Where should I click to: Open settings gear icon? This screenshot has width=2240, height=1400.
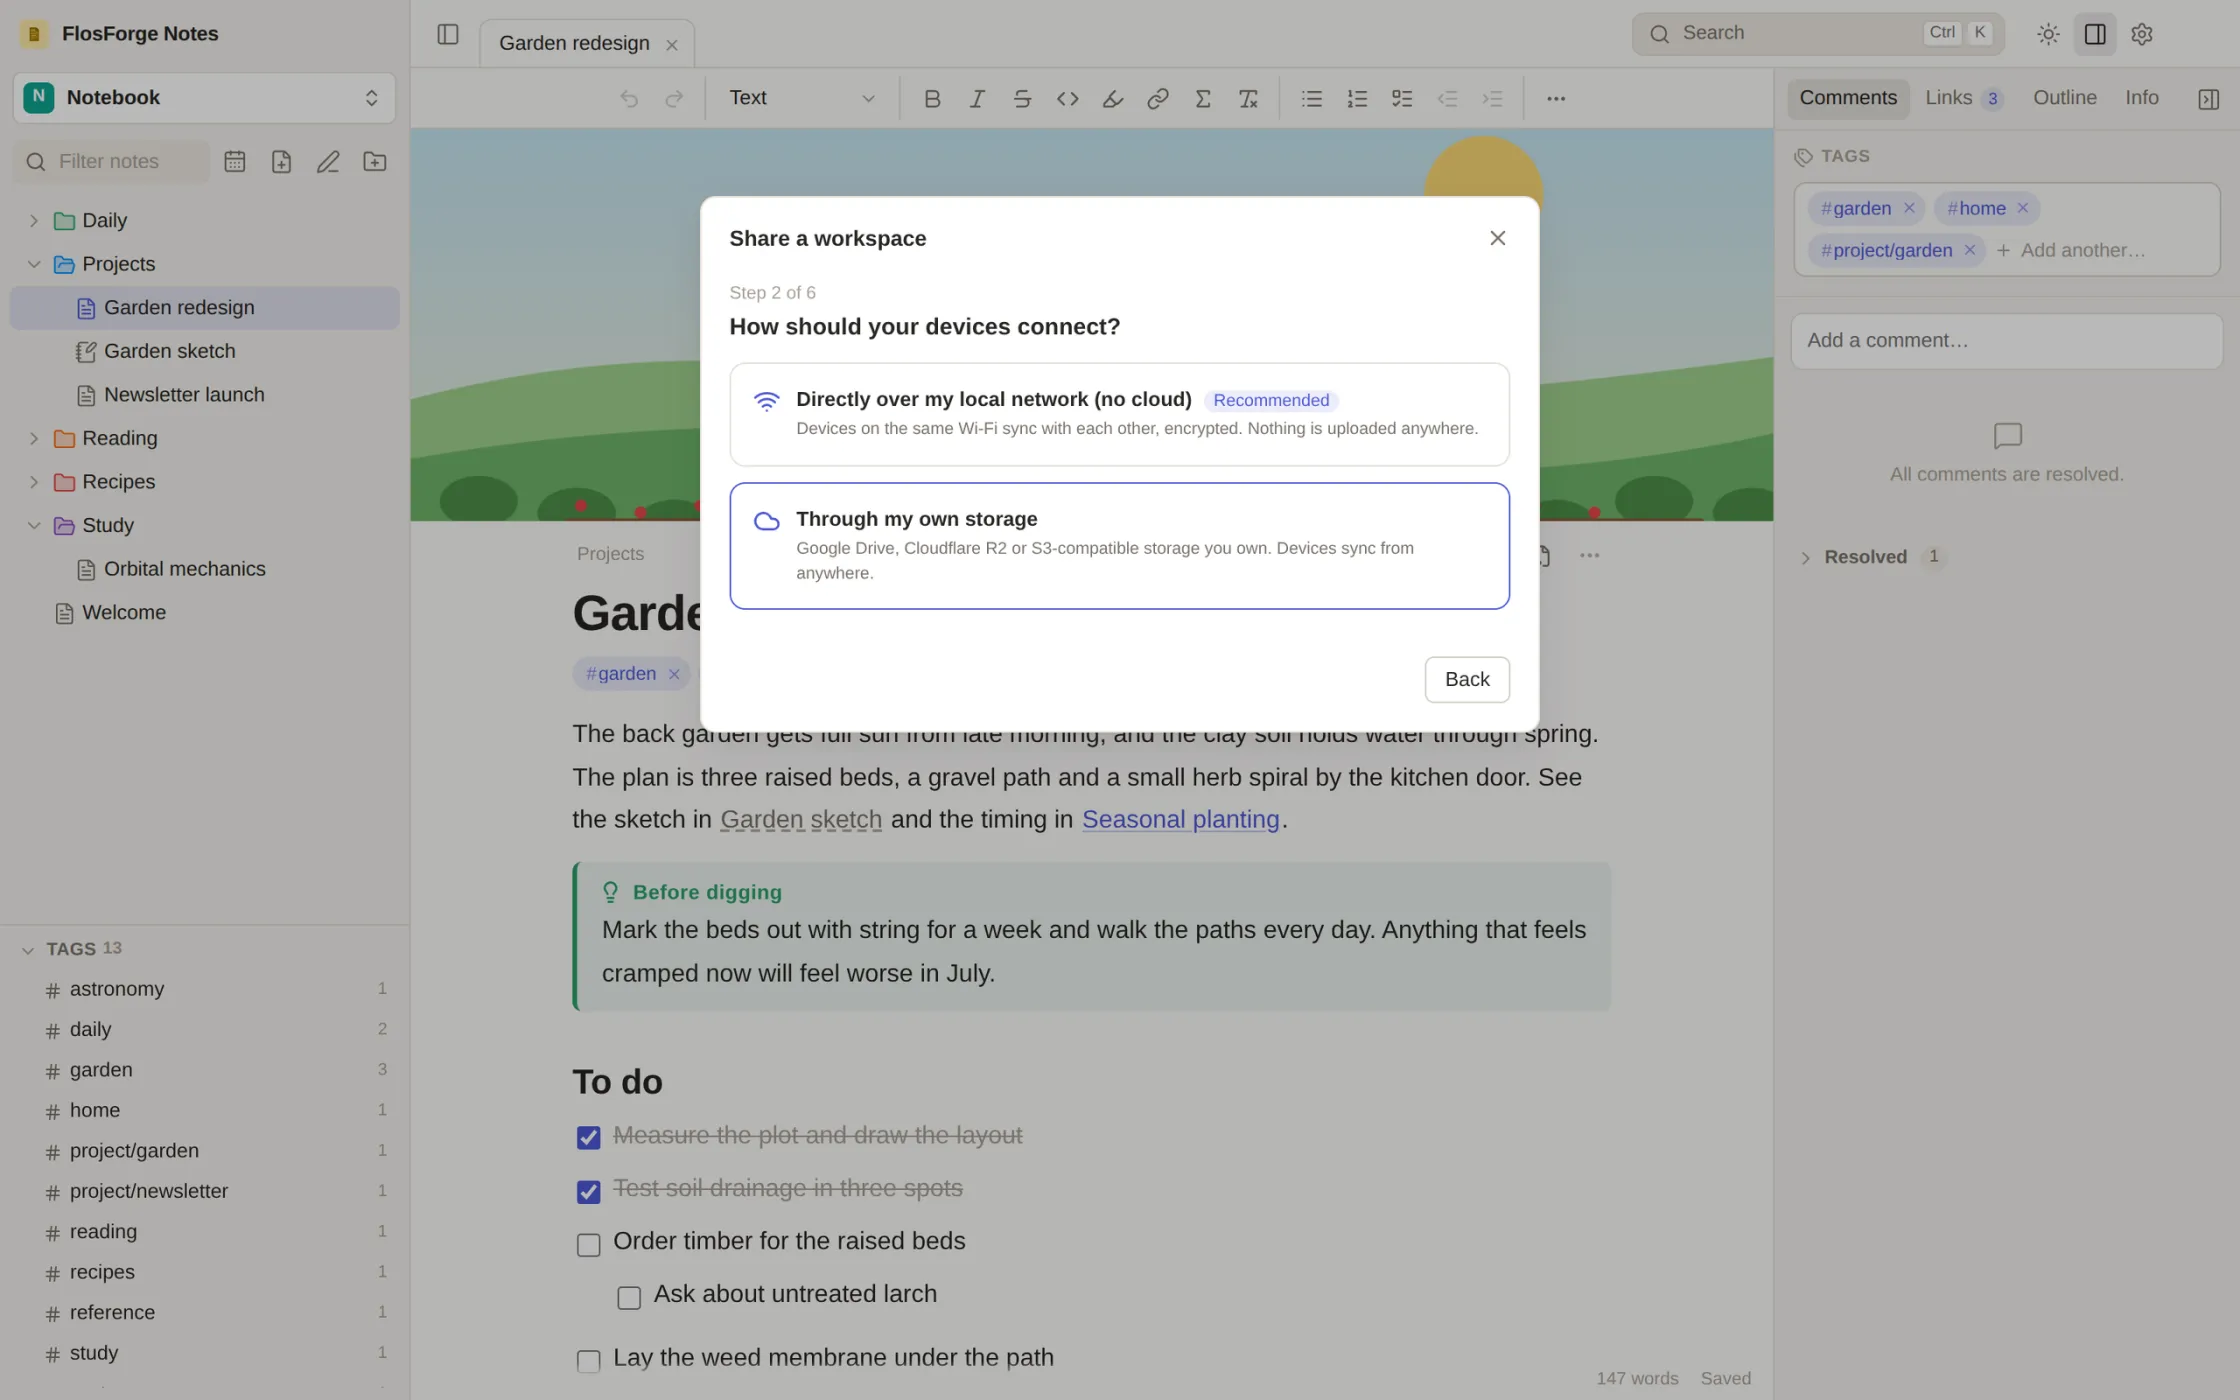pyautogui.click(x=2142, y=34)
